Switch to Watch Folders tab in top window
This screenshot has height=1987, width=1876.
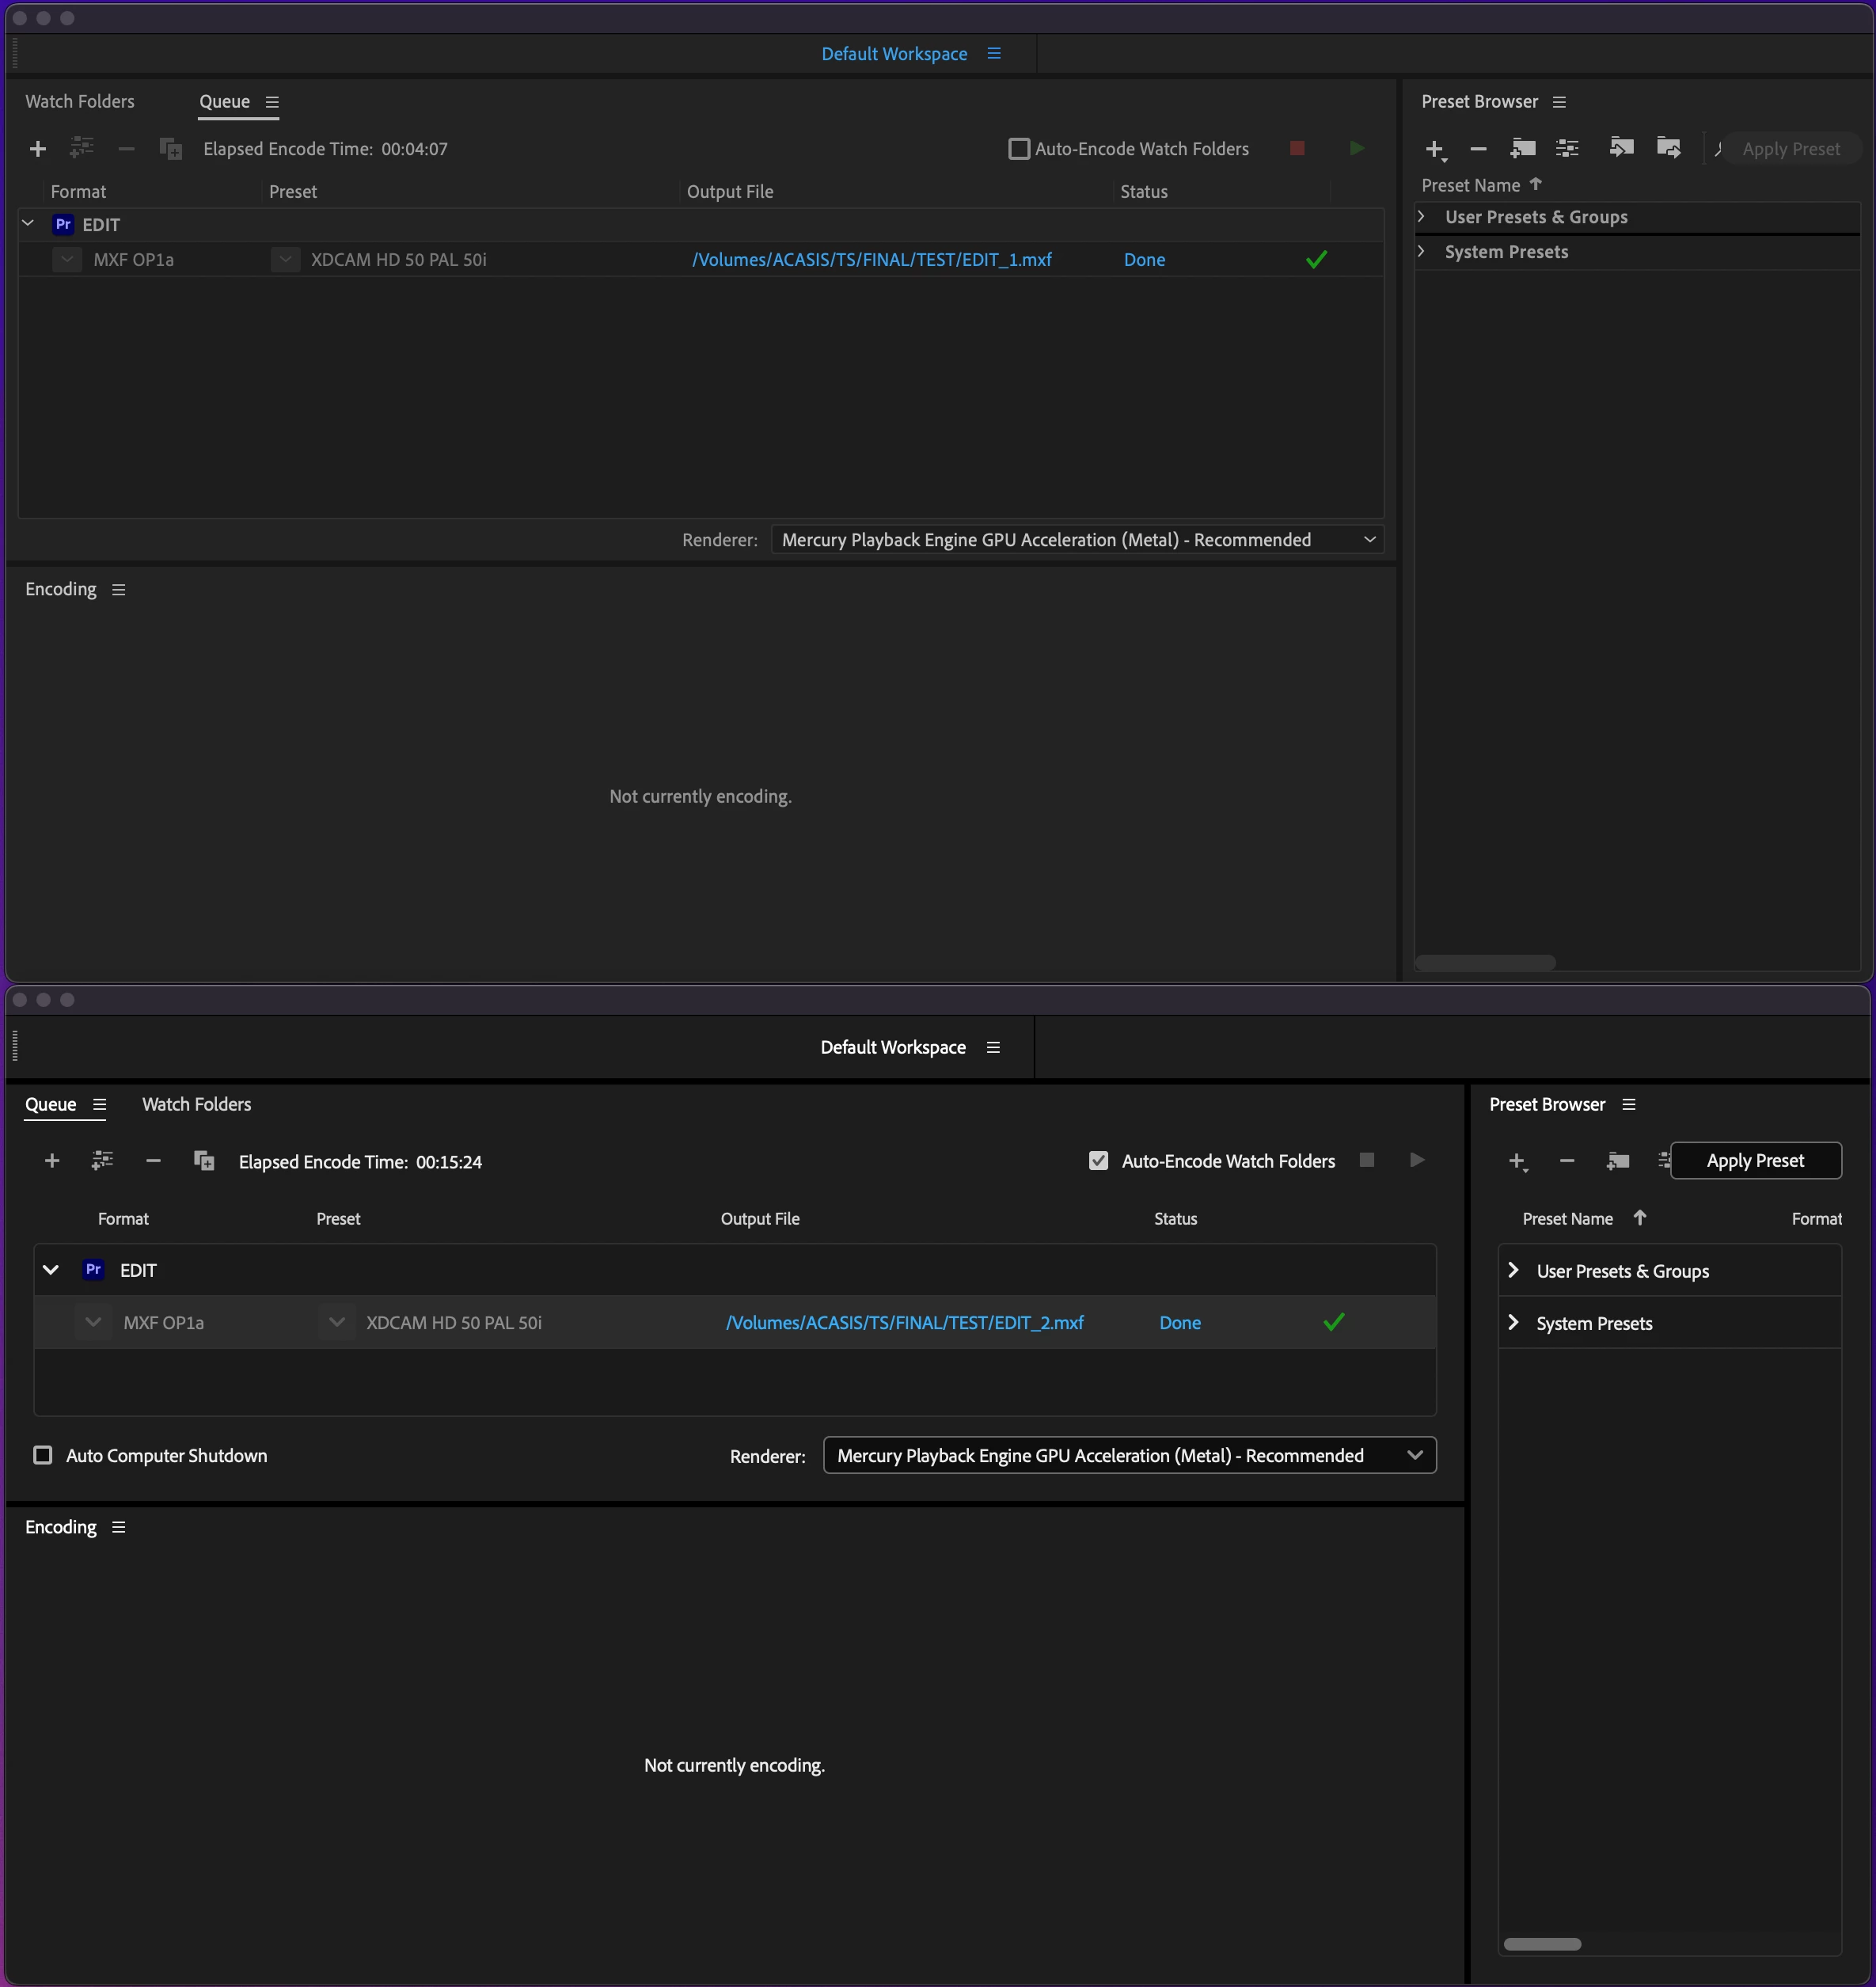(80, 101)
